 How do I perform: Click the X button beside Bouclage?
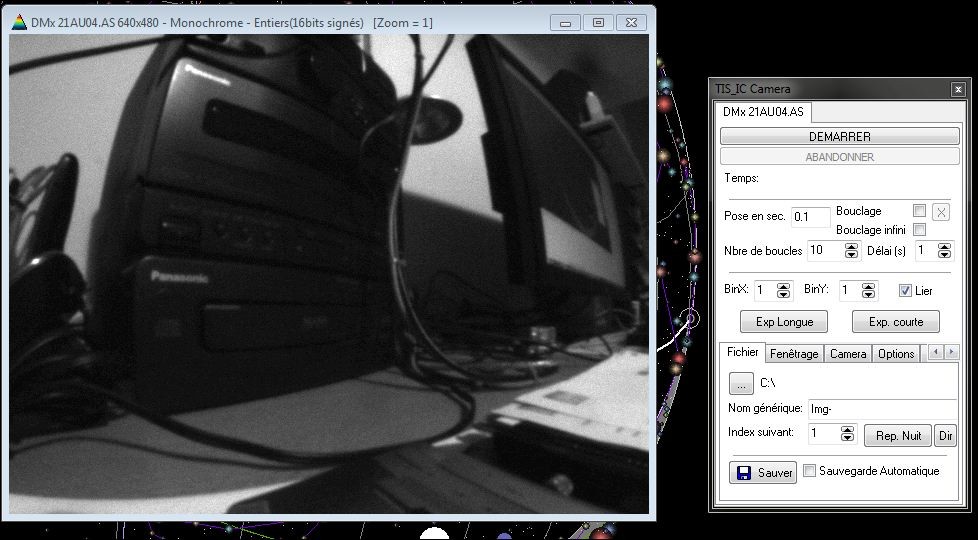[941, 212]
